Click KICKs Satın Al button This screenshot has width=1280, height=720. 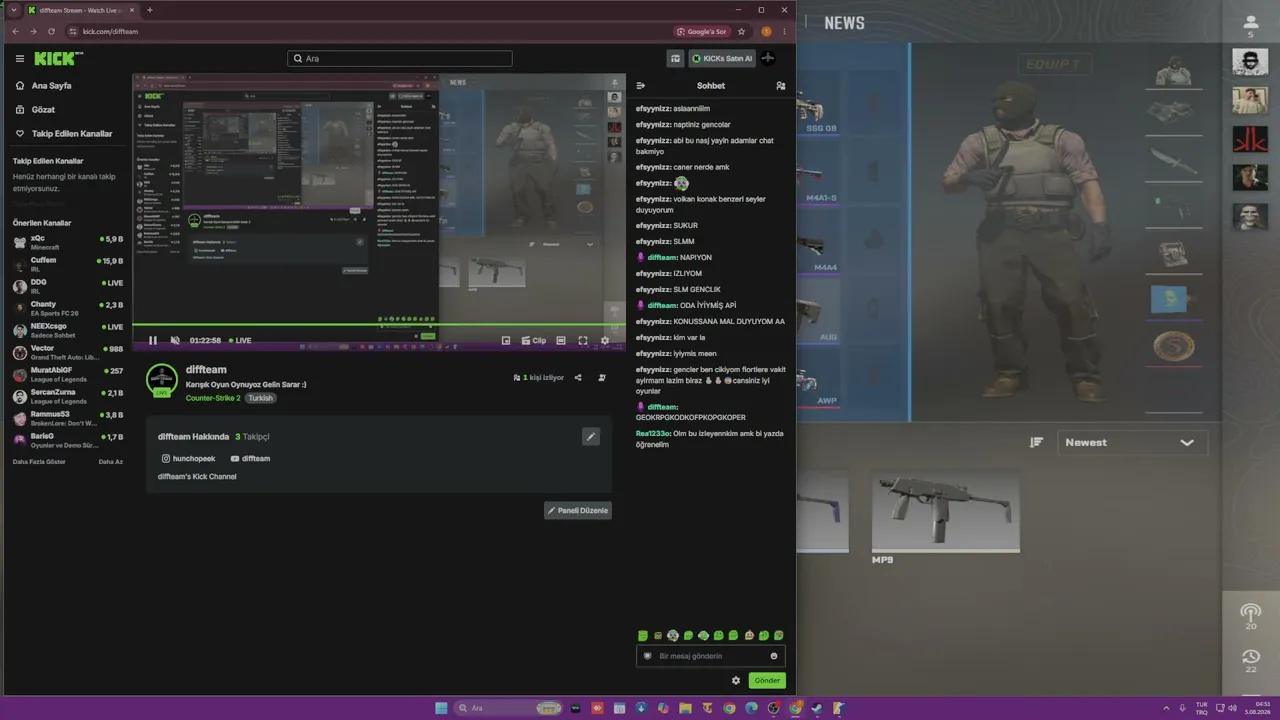(721, 59)
